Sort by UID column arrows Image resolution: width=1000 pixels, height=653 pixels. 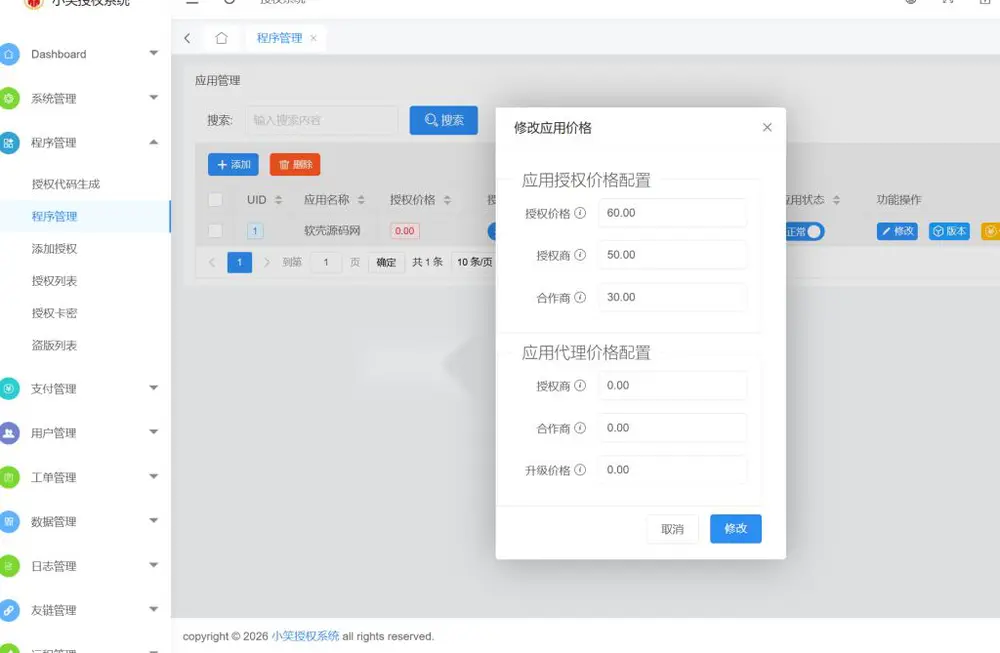(278, 200)
